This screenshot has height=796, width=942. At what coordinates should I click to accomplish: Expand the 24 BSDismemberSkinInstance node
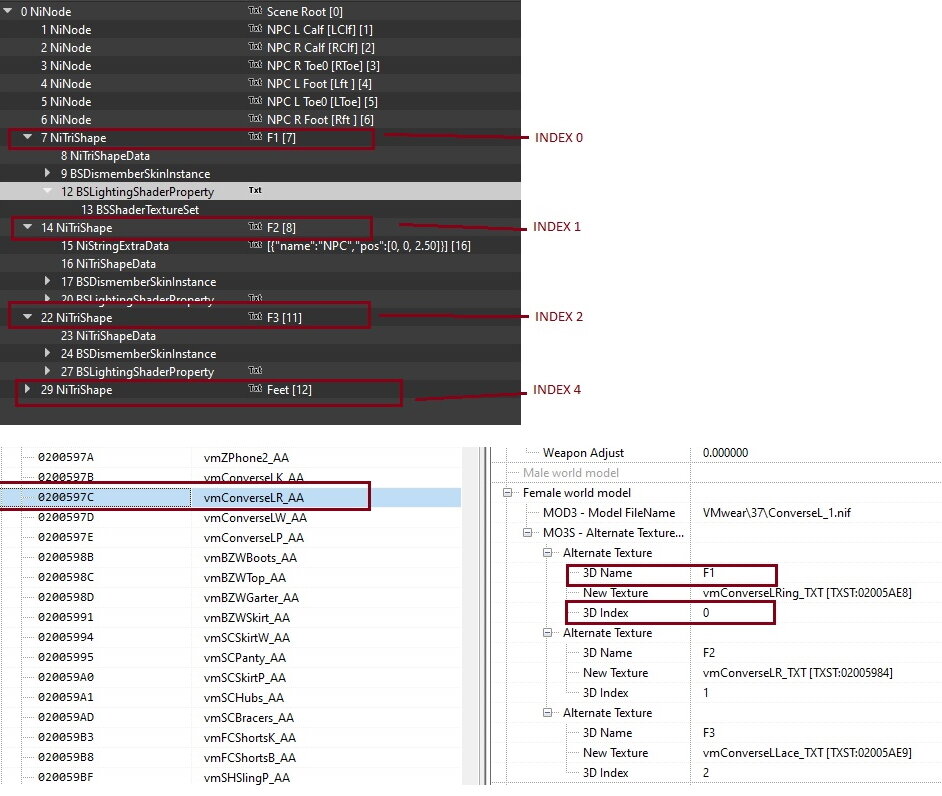[47, 353]
